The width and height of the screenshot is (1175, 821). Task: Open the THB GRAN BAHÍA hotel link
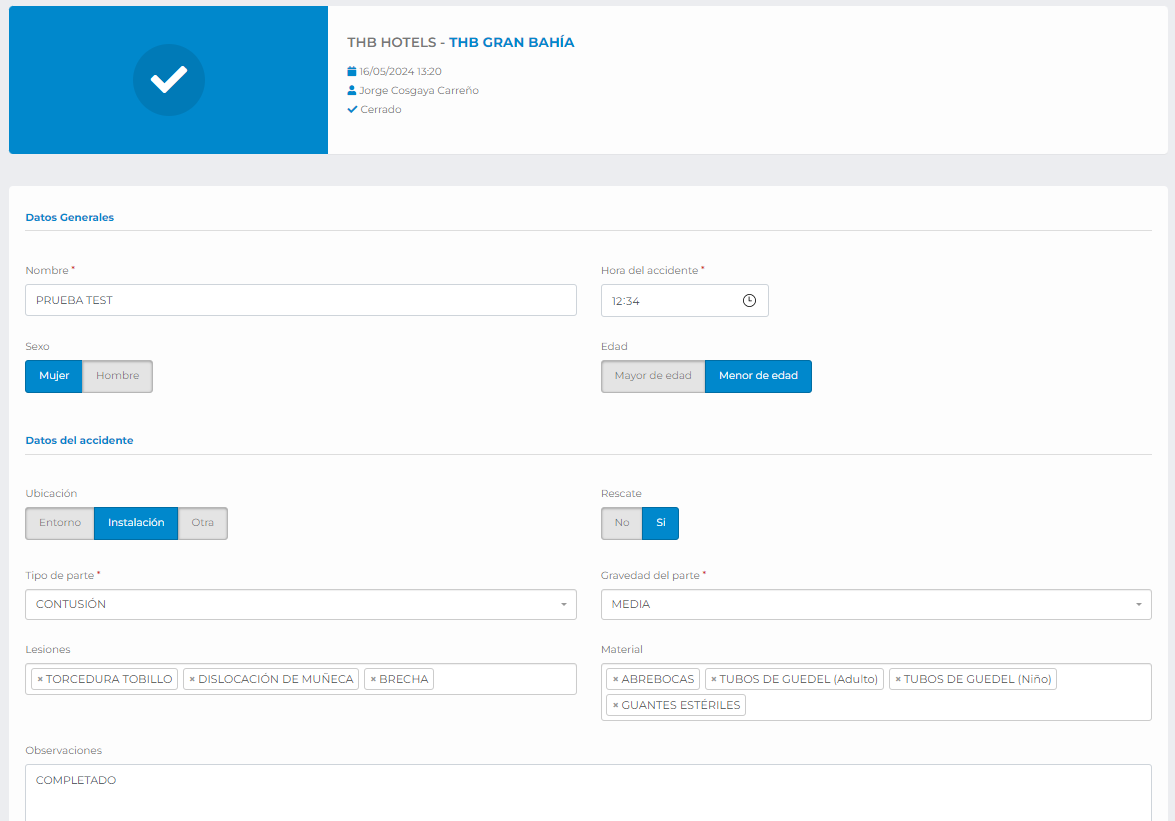coord(511,43)
